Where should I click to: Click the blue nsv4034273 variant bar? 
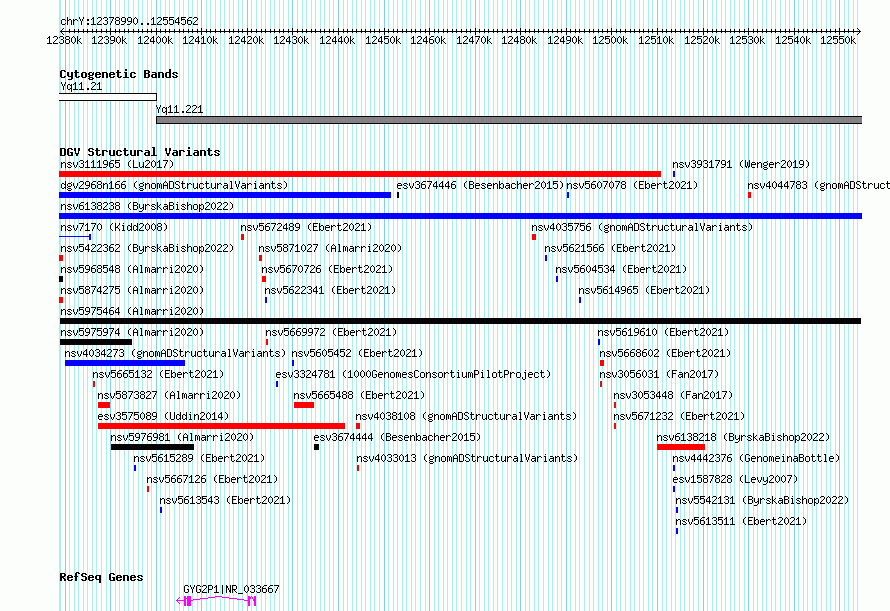125,363
